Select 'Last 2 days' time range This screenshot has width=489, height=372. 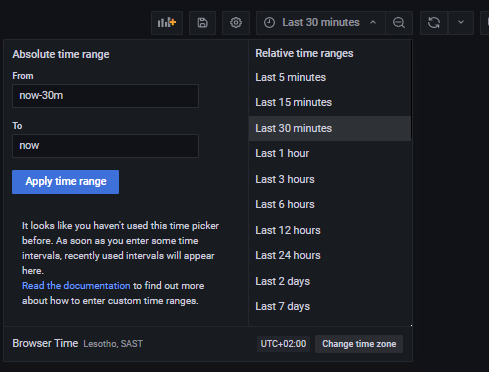[330, 281]
